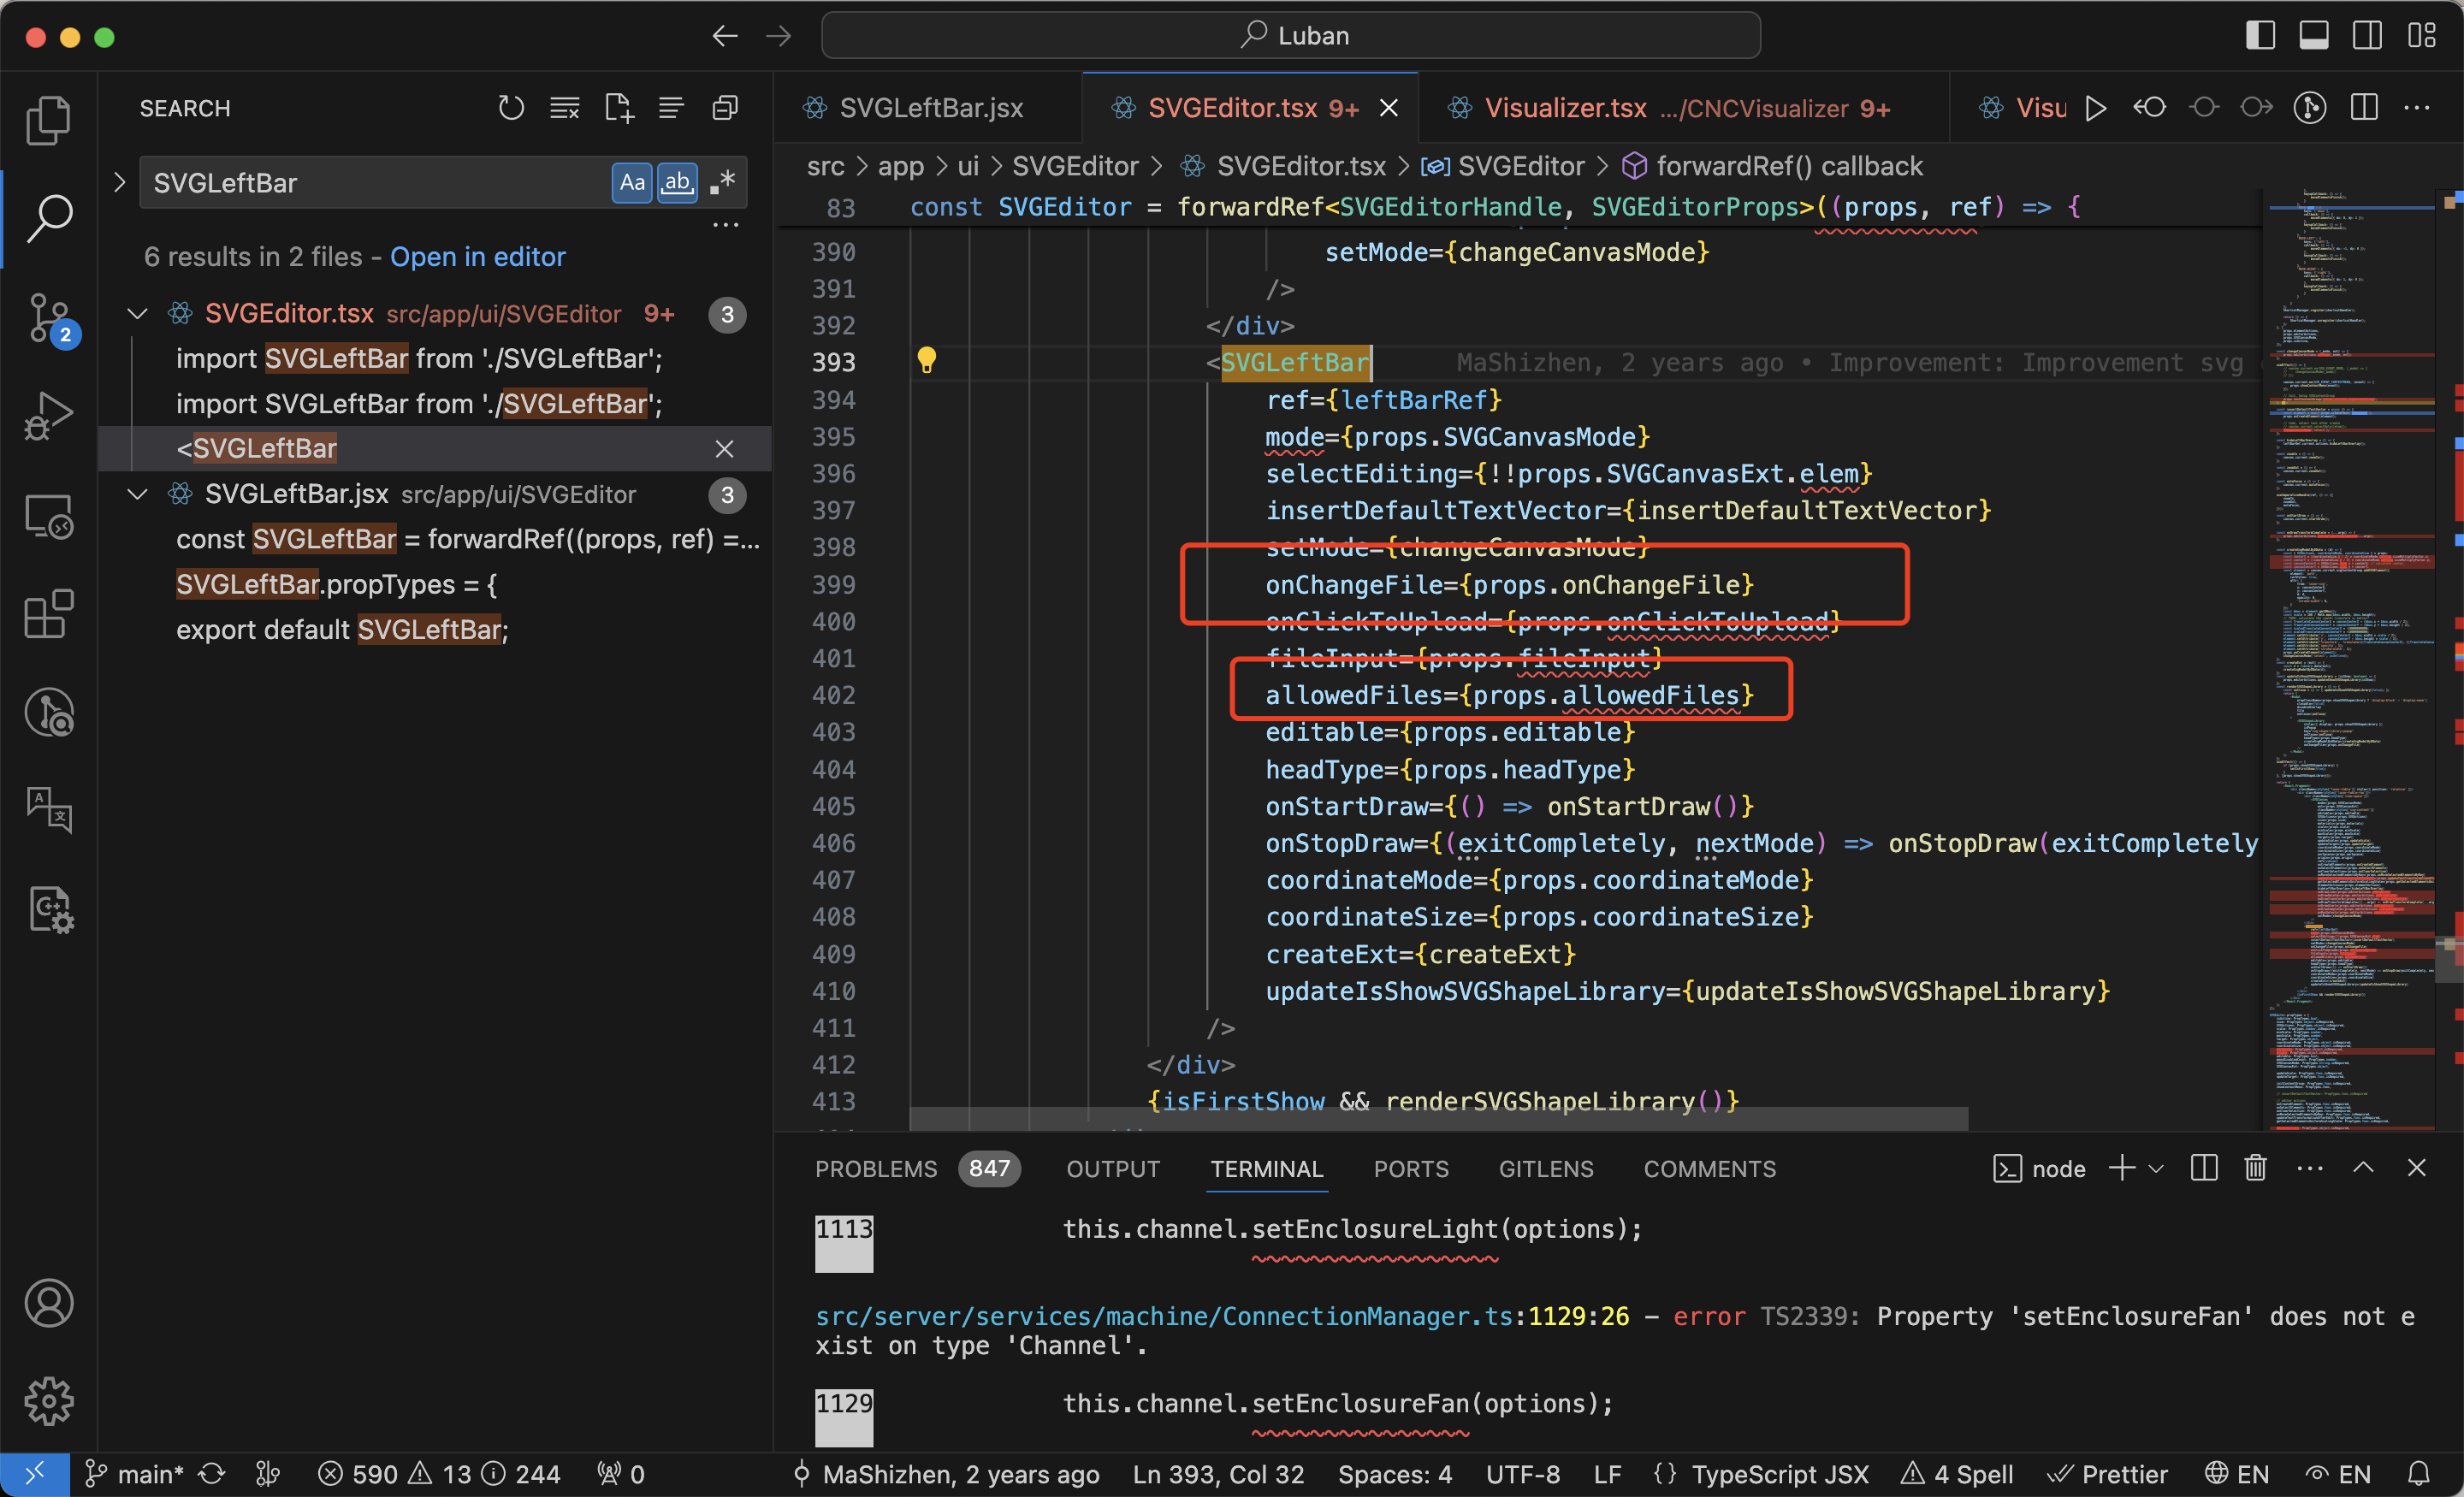Collapse SVGLeftBar.jsx search results group
This screenshot has width=2464, height=1497.
[138, 494]
